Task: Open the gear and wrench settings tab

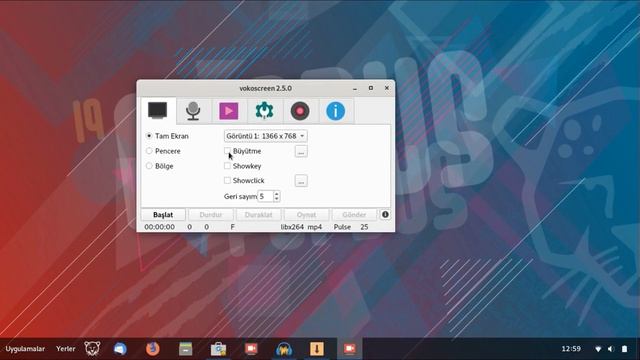Action: (264, 111)
